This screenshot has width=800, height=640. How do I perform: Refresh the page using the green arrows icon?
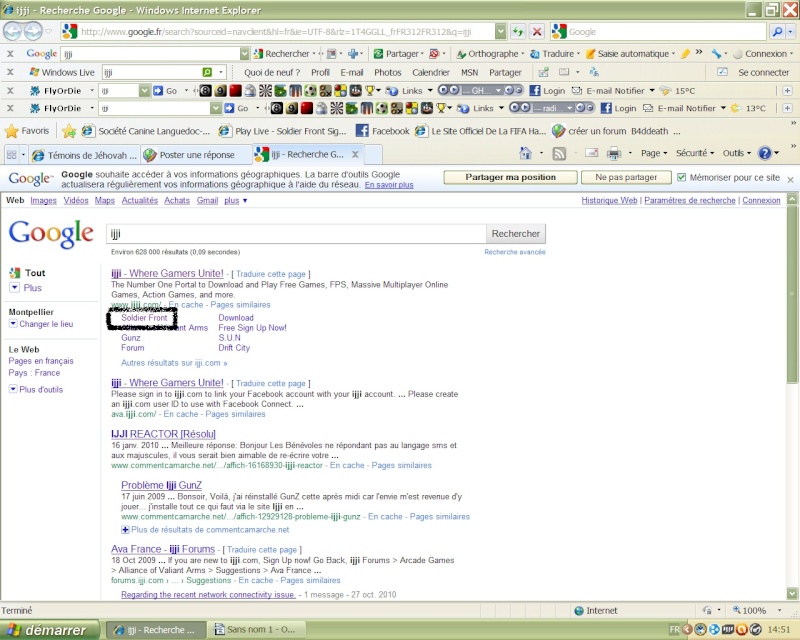(x=518, y=32)
